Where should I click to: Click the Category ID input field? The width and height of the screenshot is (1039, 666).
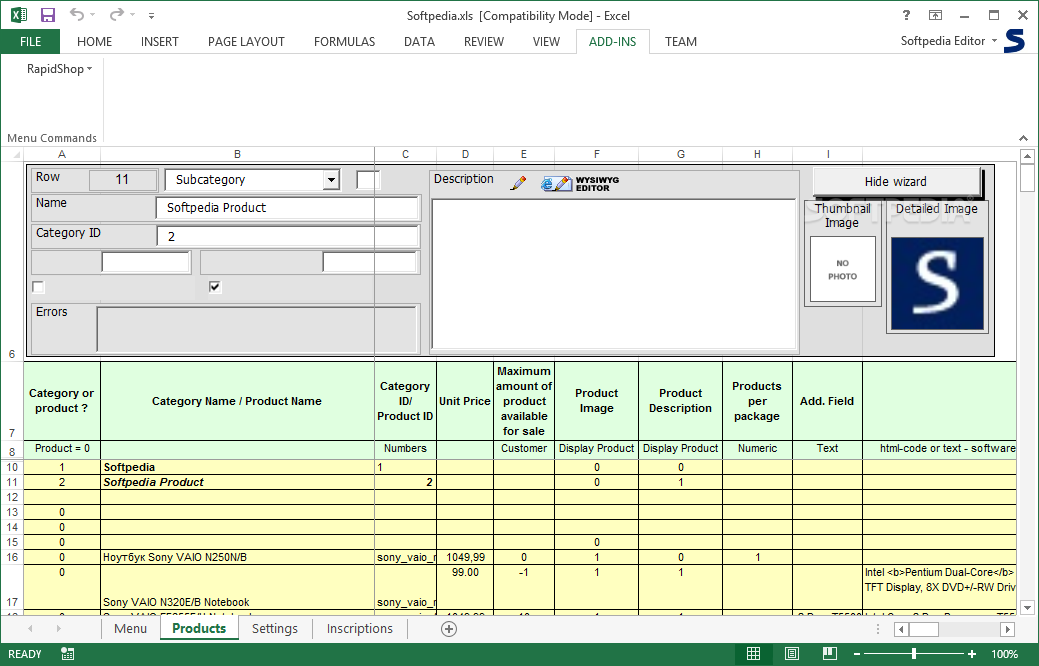click(288, 237)
